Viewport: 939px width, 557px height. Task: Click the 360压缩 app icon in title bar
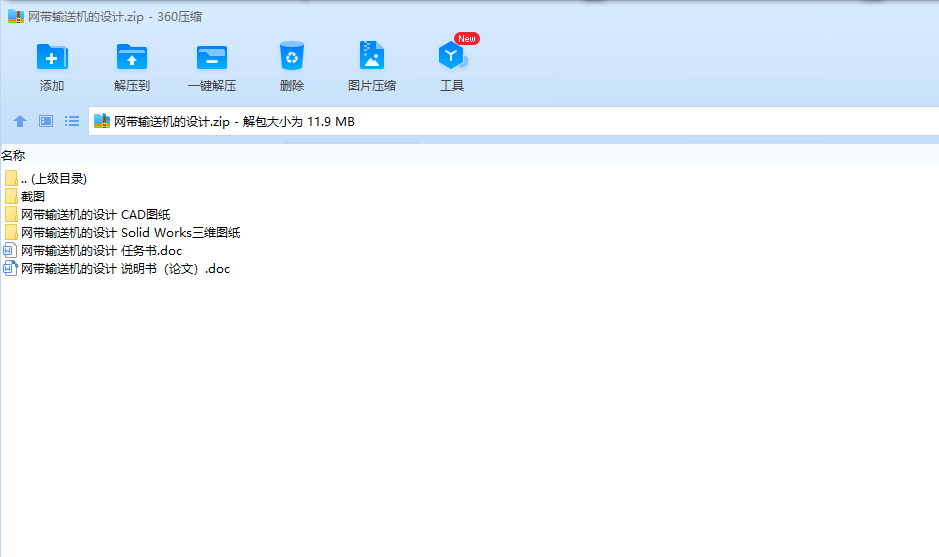[16, 16]
